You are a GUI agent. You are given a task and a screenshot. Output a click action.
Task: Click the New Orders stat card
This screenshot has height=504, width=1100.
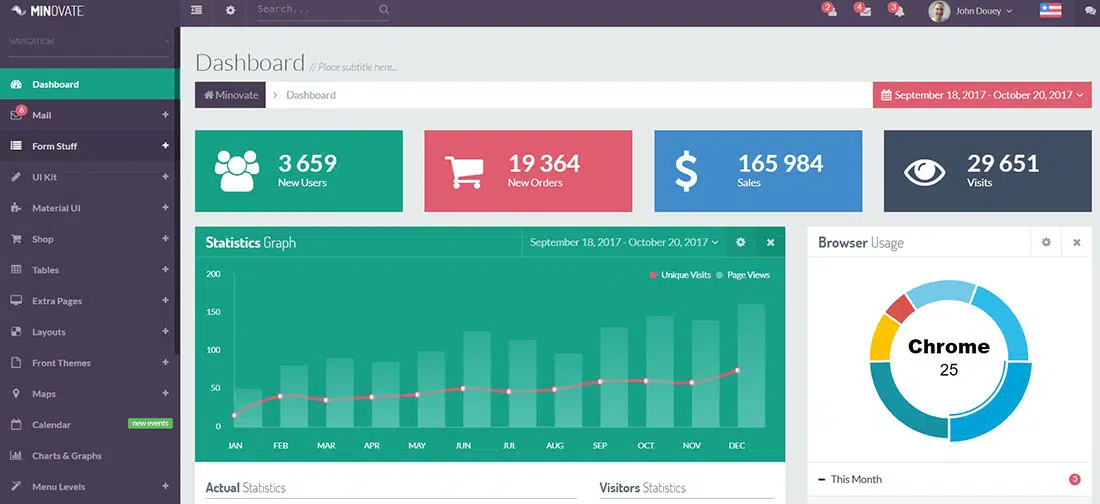coord(528,171)
